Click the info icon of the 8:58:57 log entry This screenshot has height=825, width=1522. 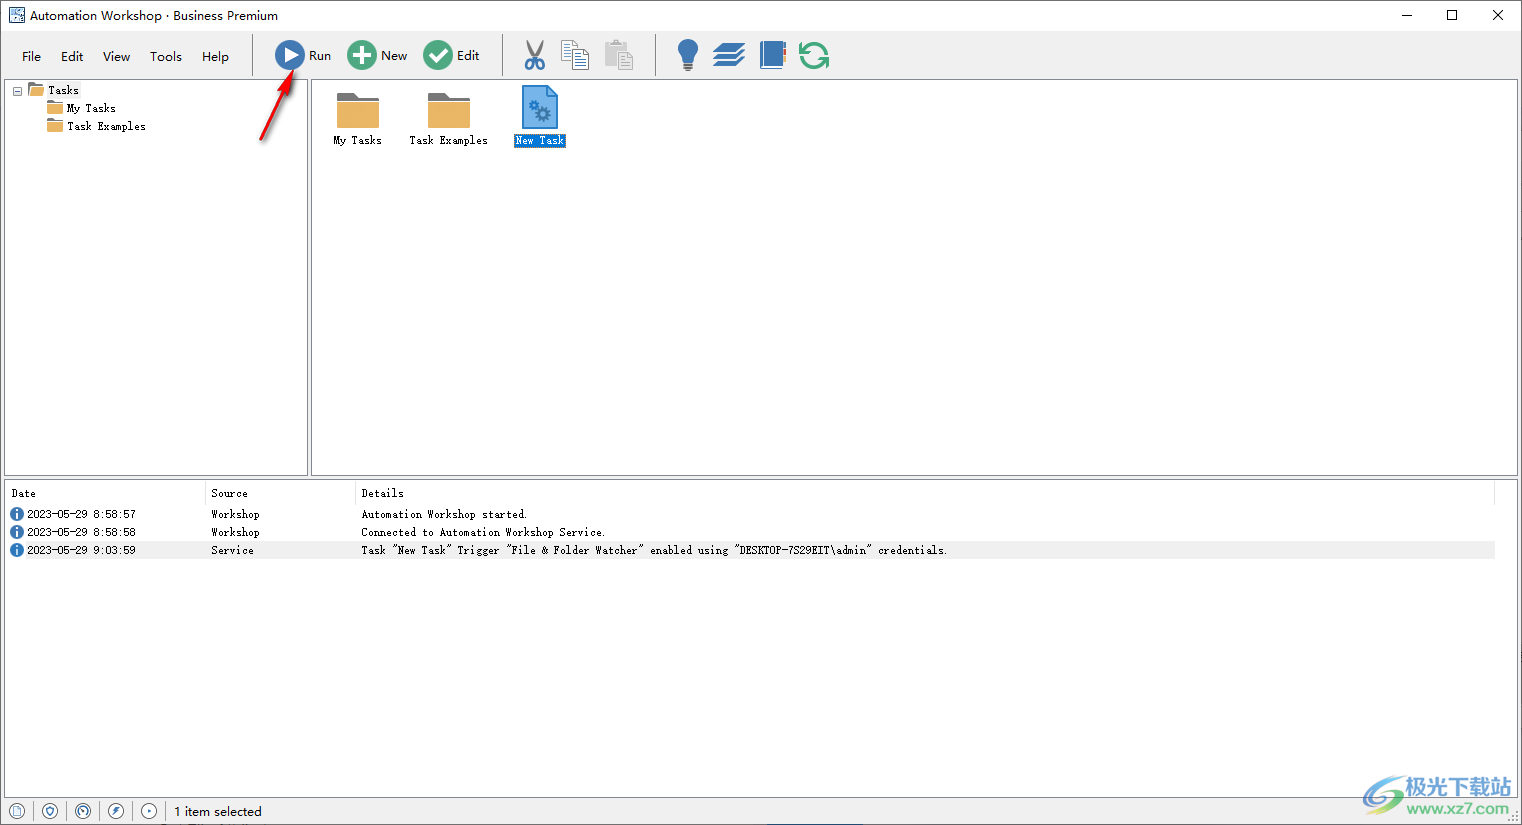click(x=17, y=514)
